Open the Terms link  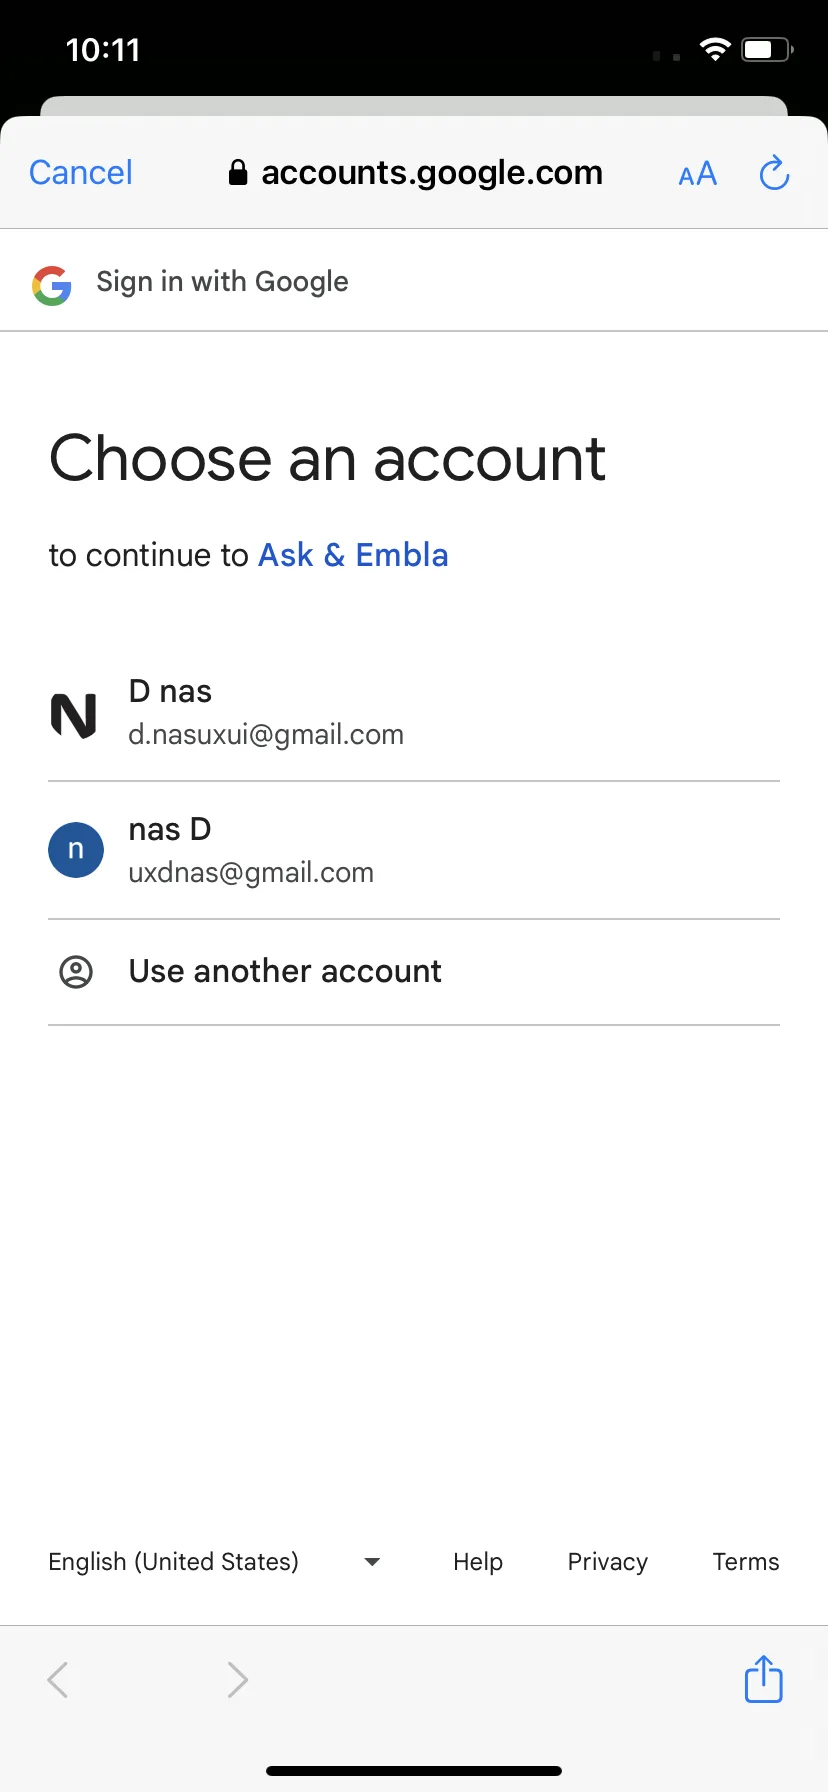[745, 1562]
